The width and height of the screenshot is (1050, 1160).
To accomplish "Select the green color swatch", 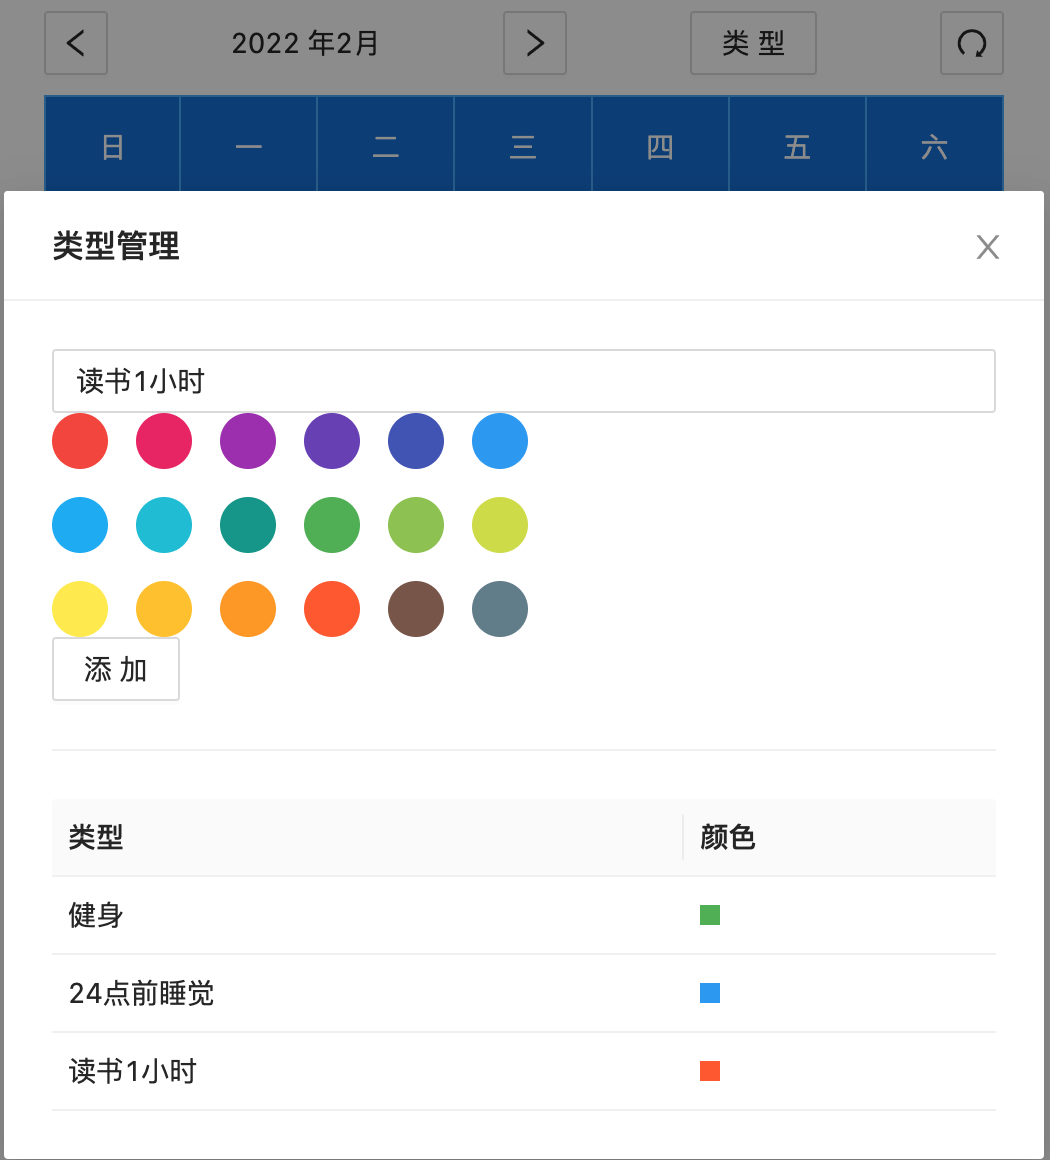I will 332,525.
